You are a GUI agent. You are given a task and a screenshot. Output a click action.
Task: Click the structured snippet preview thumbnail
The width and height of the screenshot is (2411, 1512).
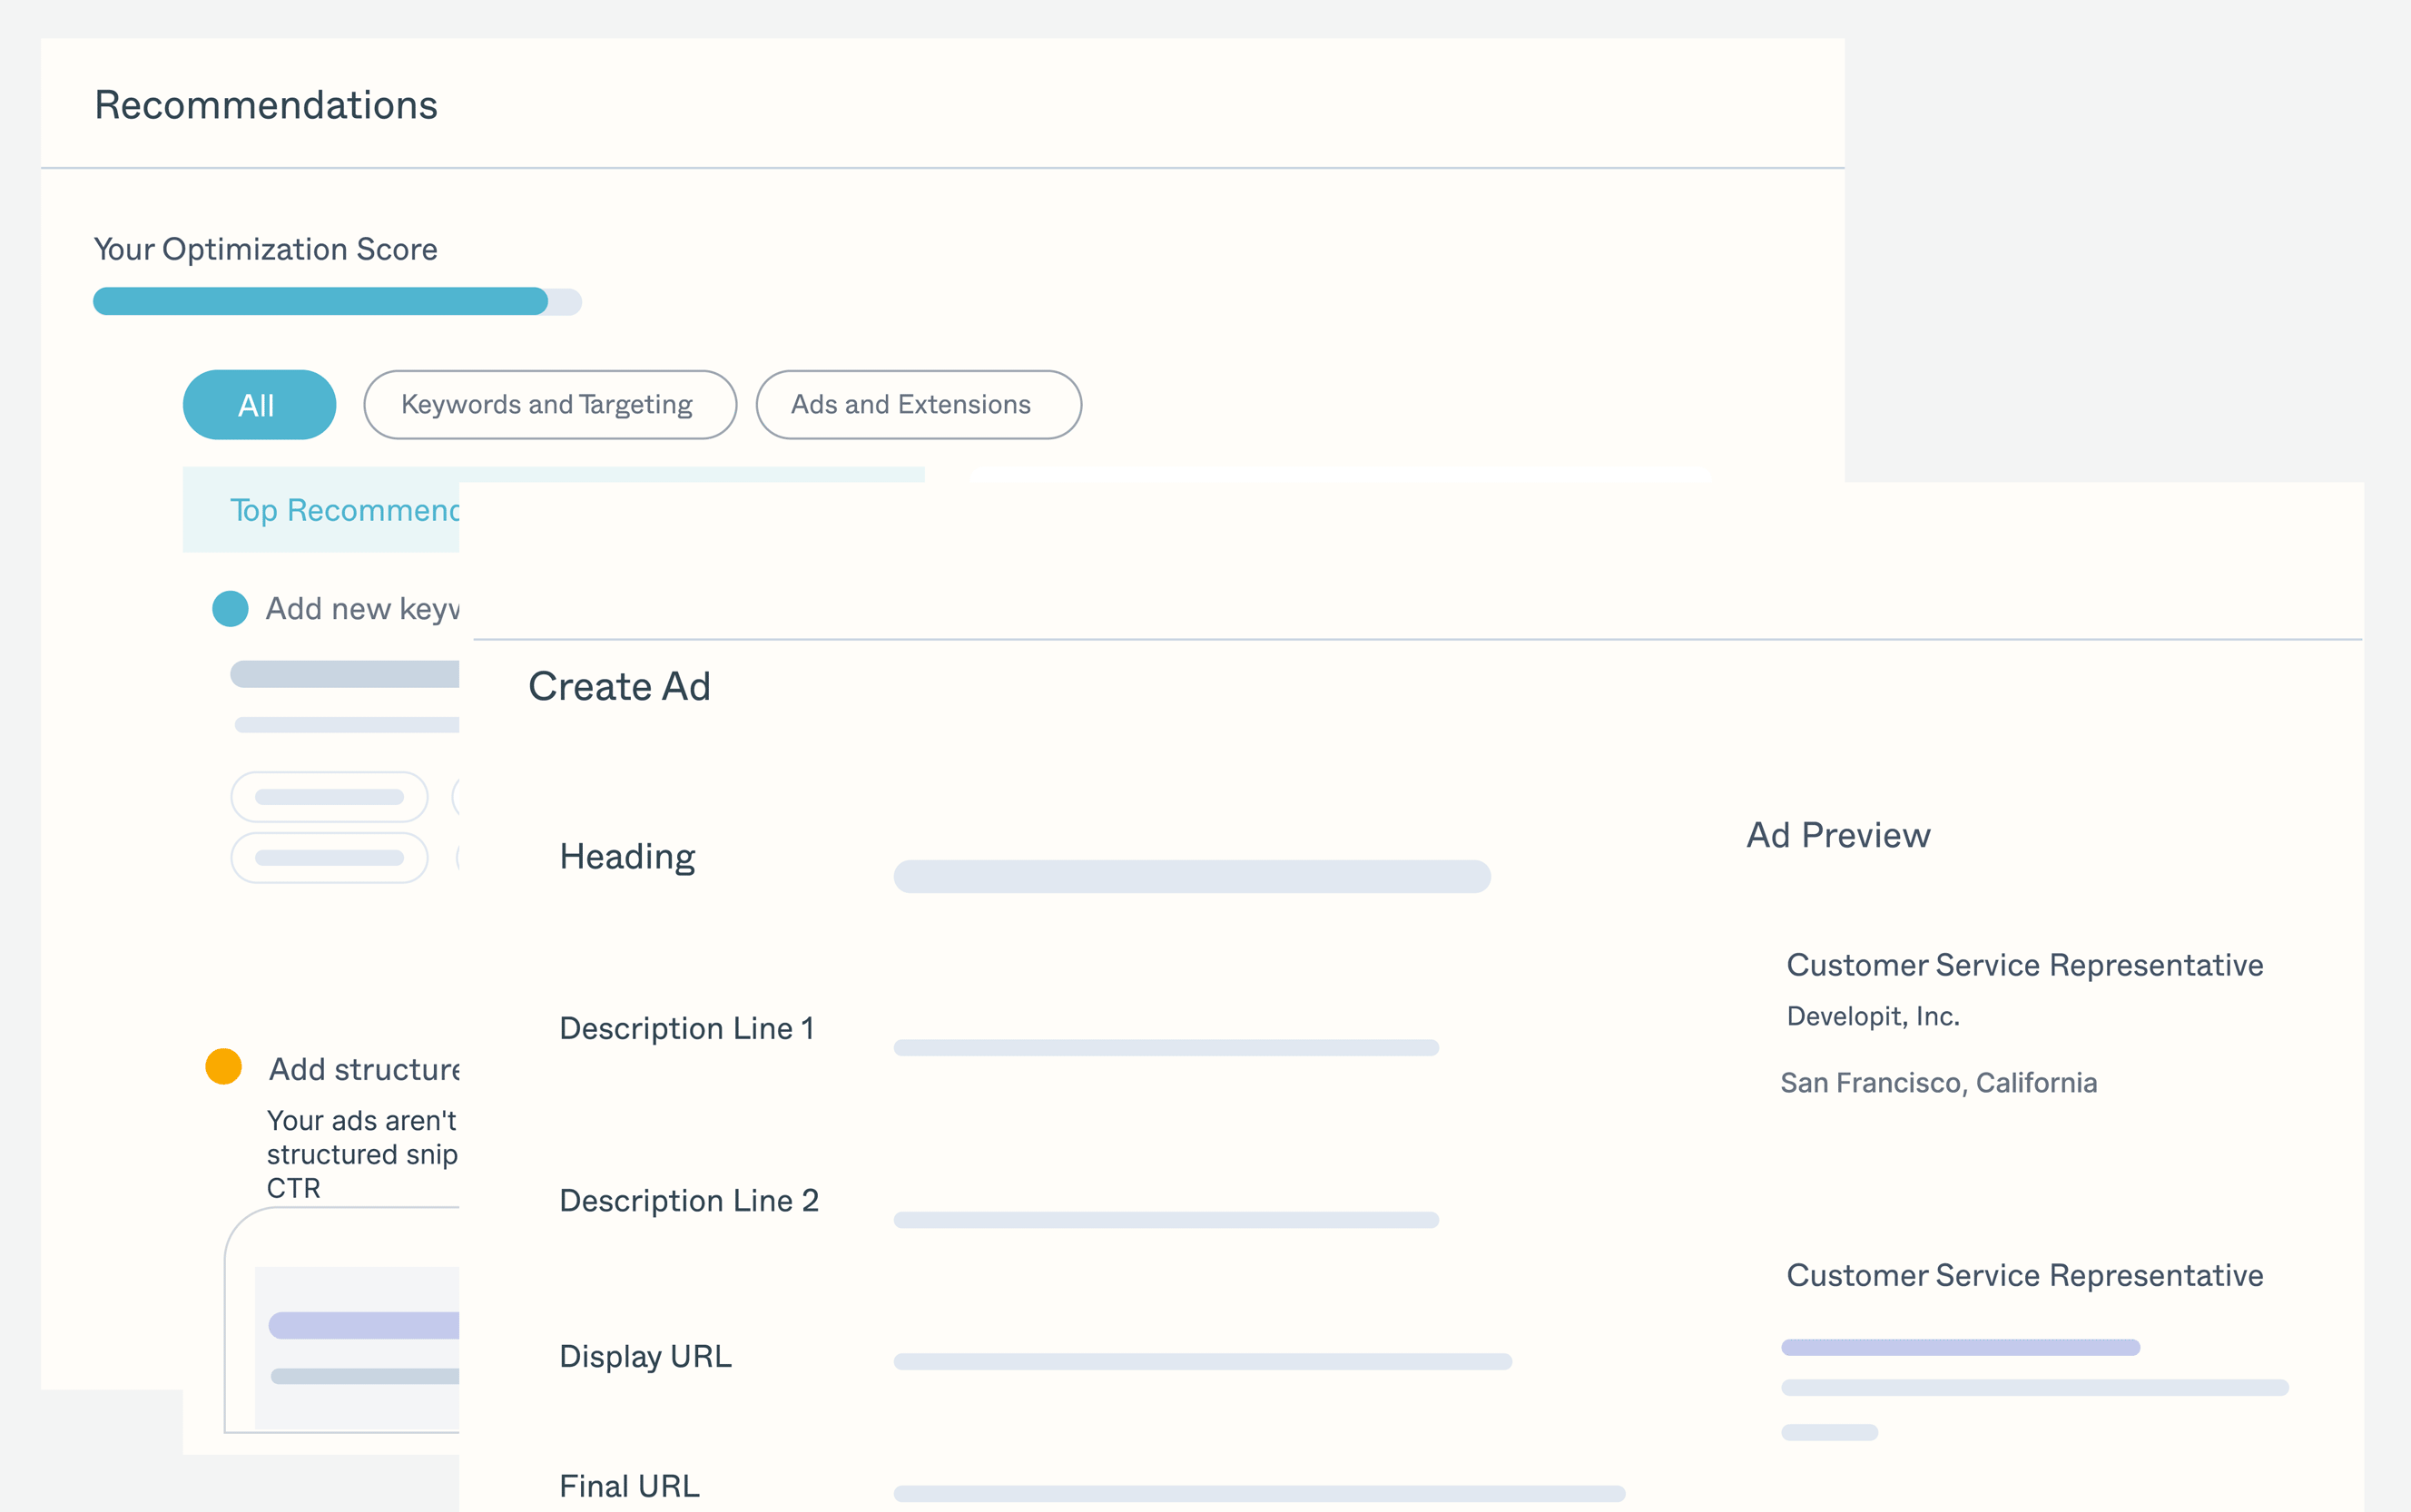coord(358,1345)
